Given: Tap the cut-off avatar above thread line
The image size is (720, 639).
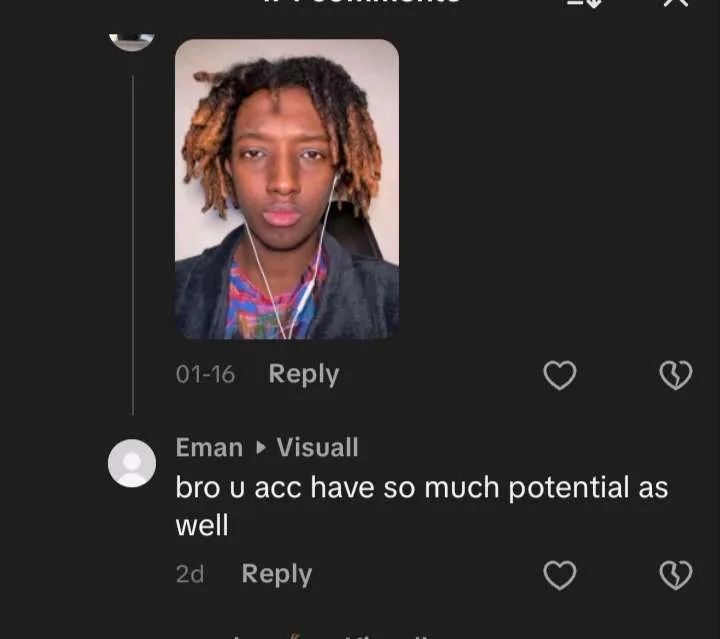Looking at the screenshot, I should [132, 42].
